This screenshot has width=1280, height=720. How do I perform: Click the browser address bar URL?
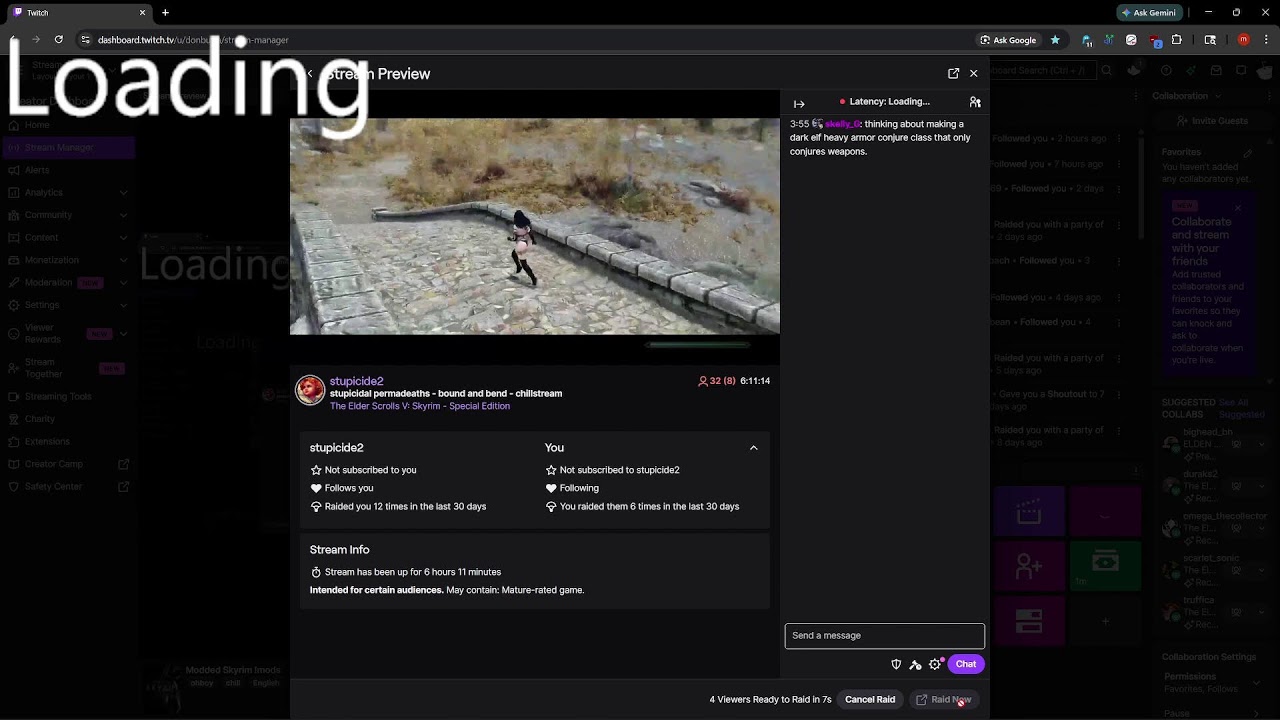[x=193, y=40]
